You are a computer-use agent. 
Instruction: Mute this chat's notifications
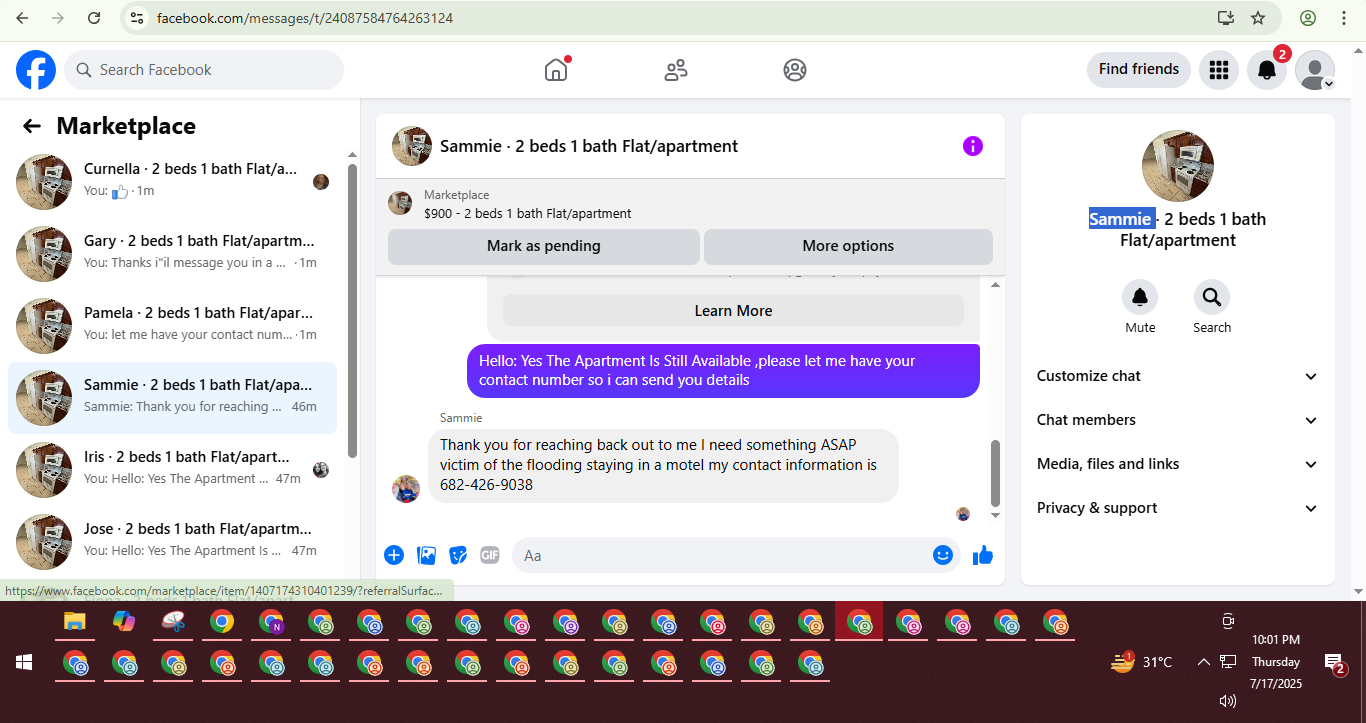(x=1140, y=297)
